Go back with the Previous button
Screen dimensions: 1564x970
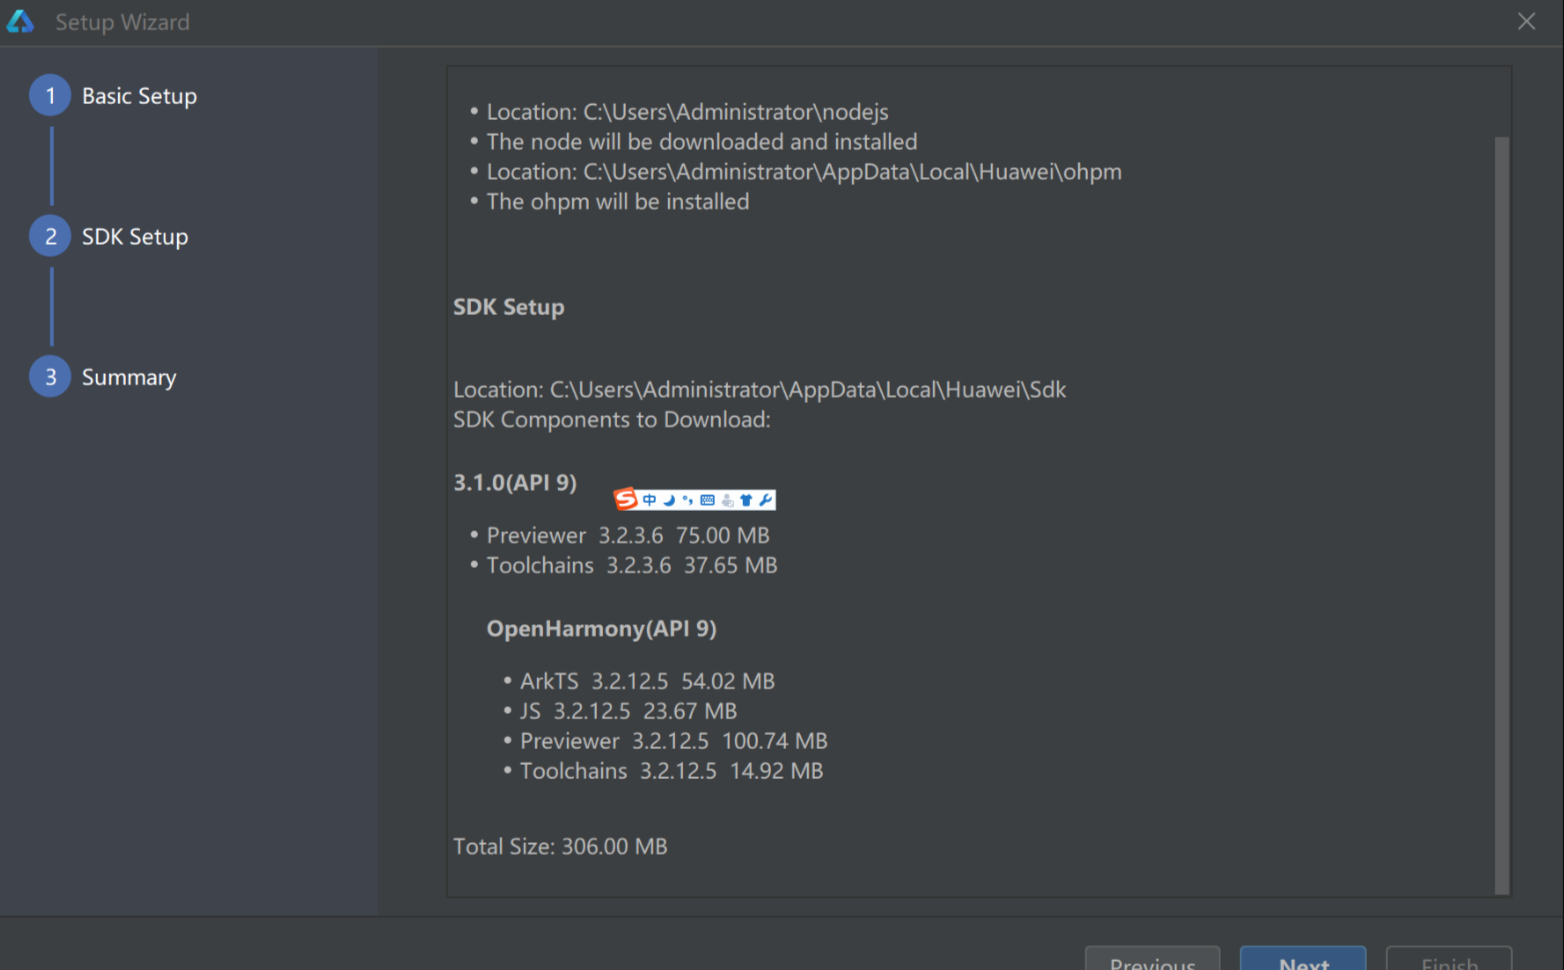(x=1152, y=960)
